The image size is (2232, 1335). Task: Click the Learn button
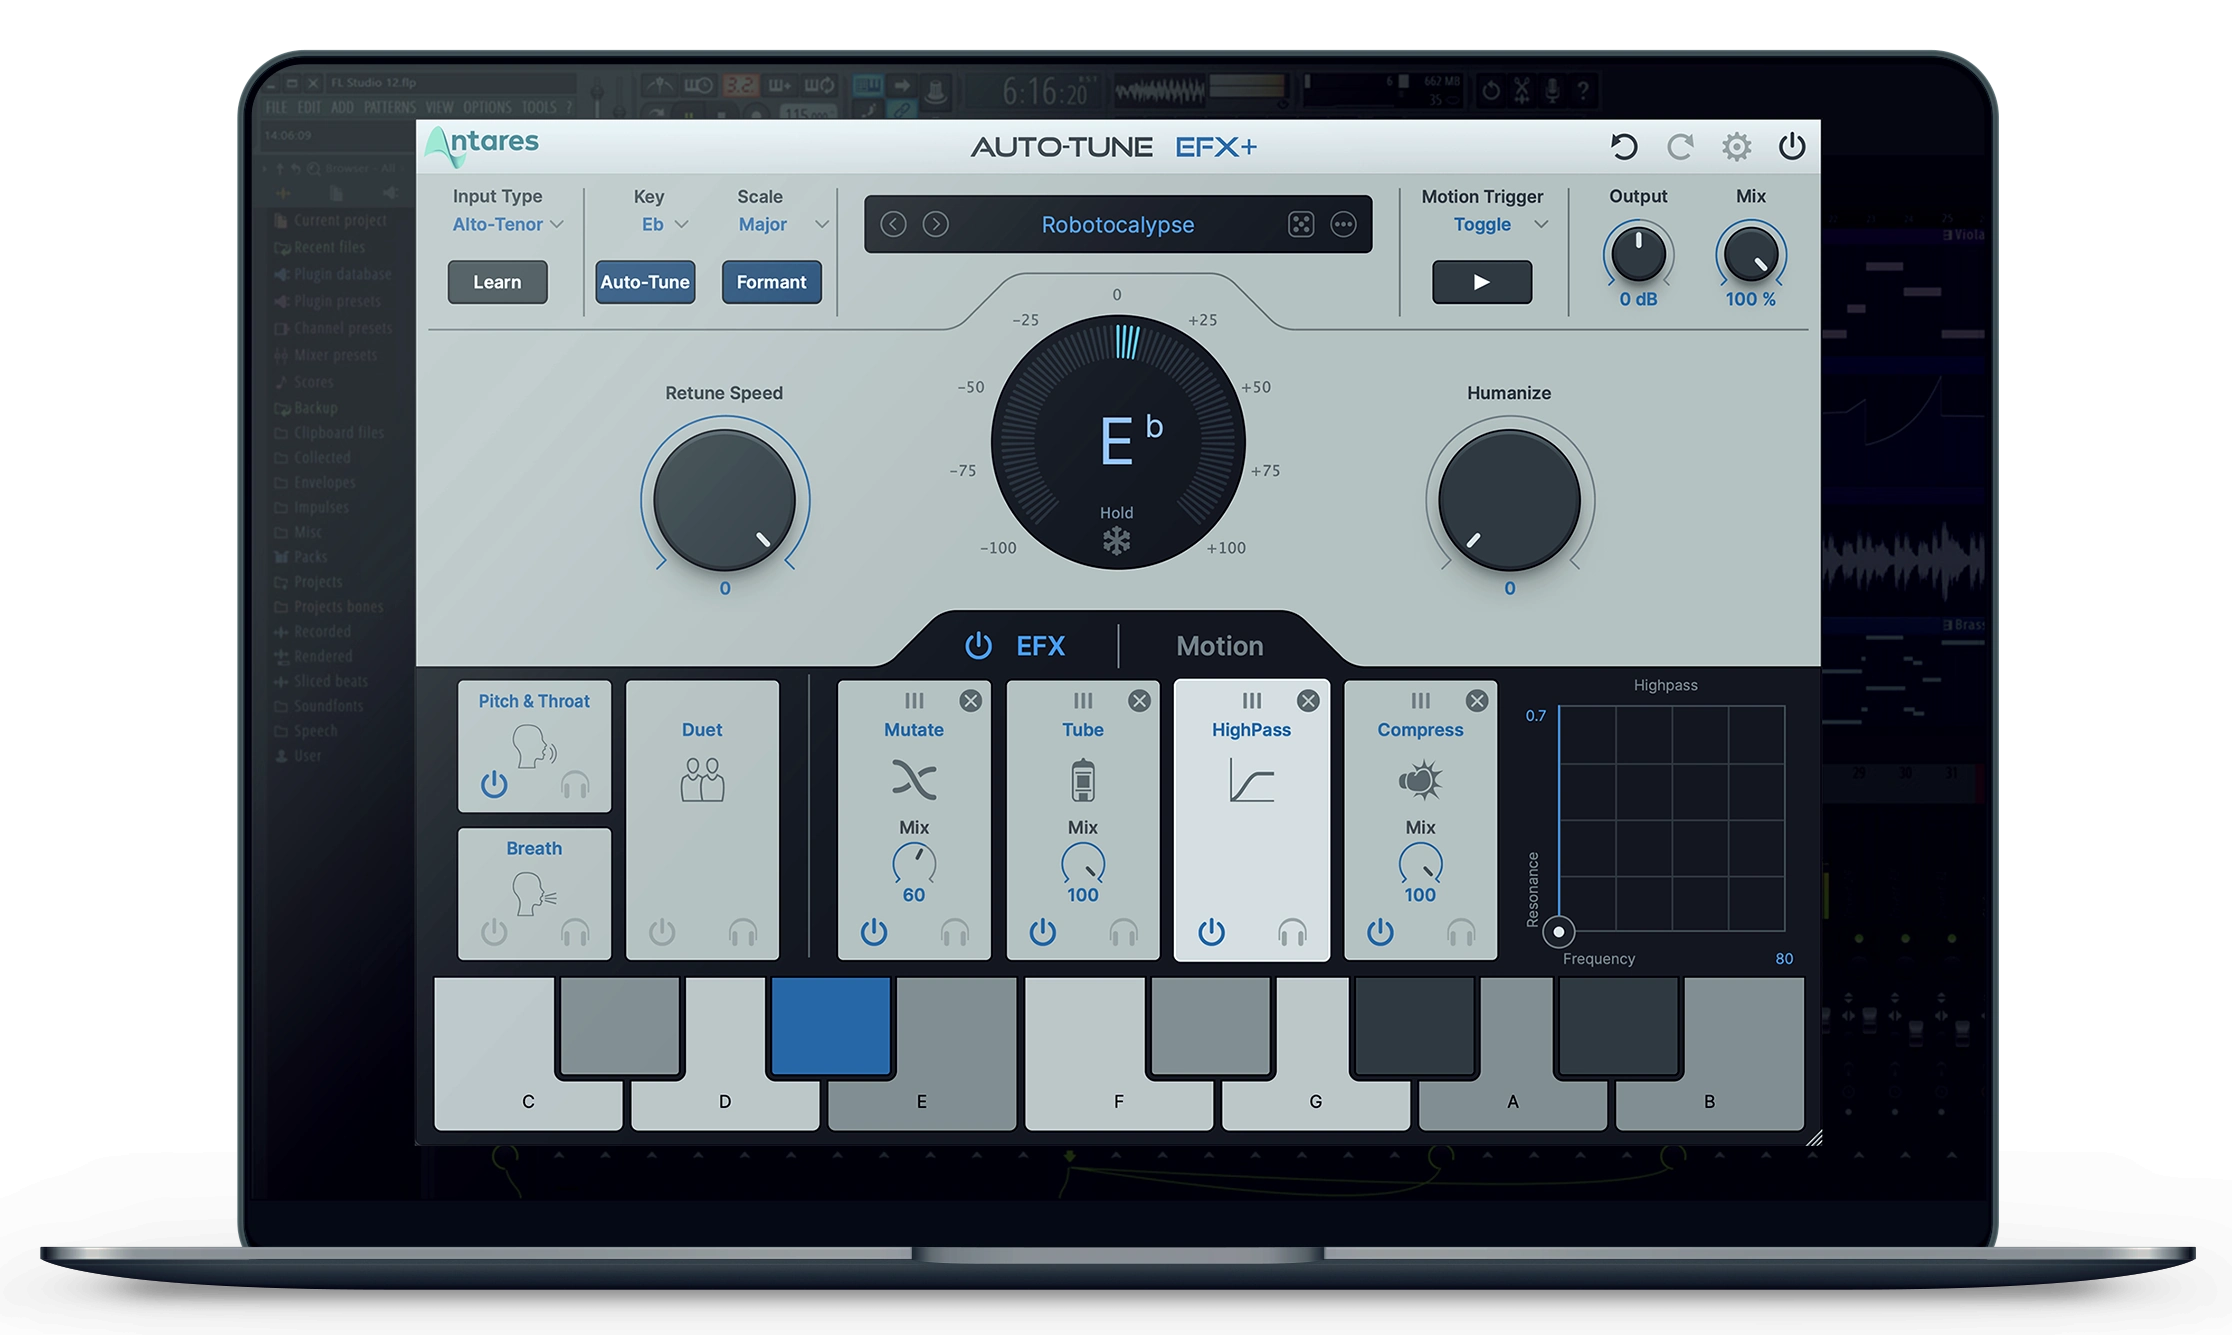coord(497,282)
